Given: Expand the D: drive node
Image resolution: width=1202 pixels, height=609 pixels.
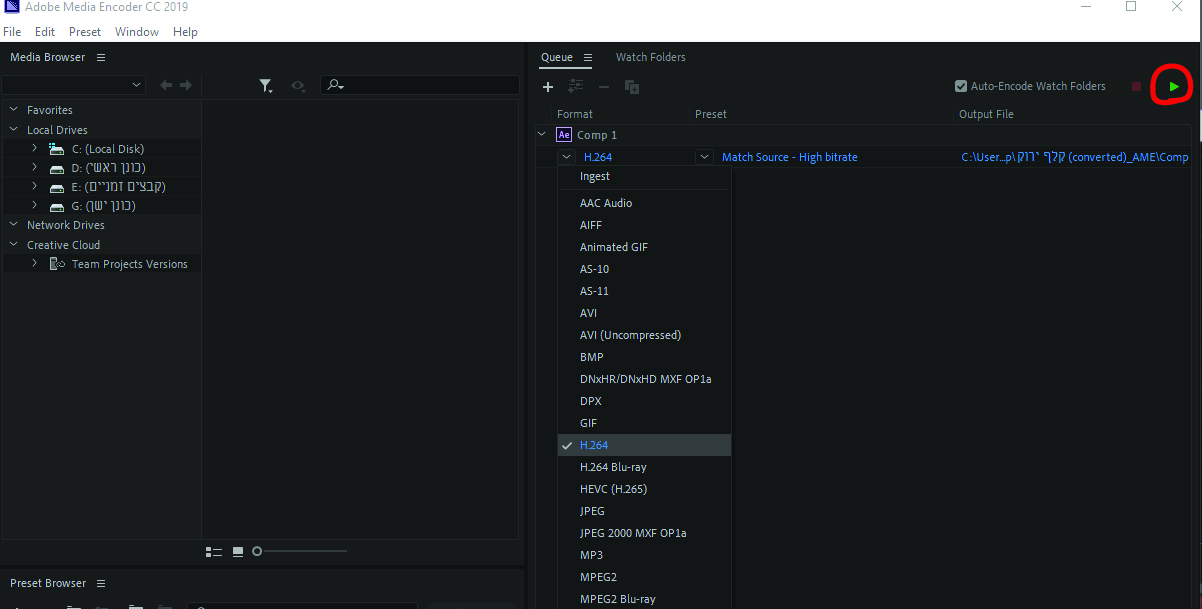Looking at the screenshot, I should pos(34,168).
